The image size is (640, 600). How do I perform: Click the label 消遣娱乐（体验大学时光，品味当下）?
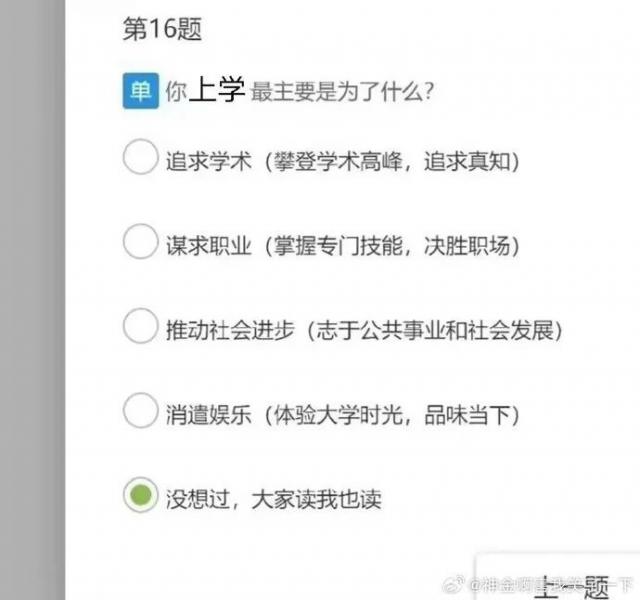343,415
